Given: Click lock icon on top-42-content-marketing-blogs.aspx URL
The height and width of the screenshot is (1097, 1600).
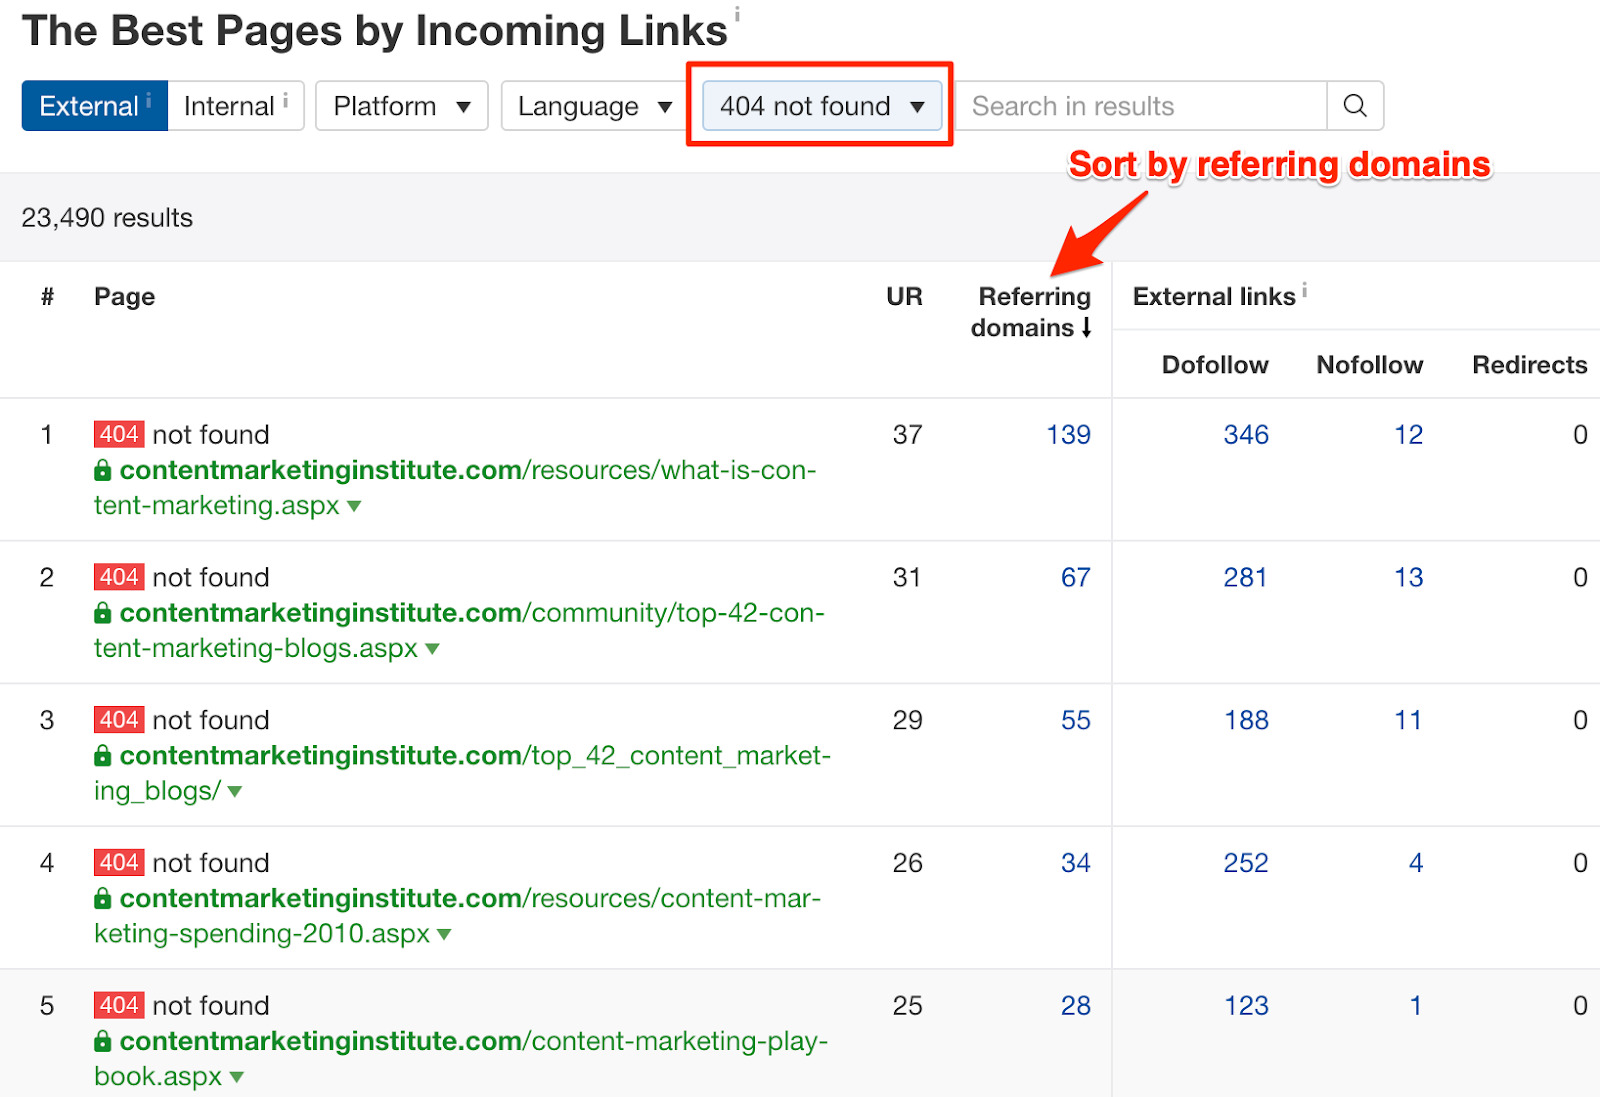Looking at the screenshot, I should coord(102,613).
